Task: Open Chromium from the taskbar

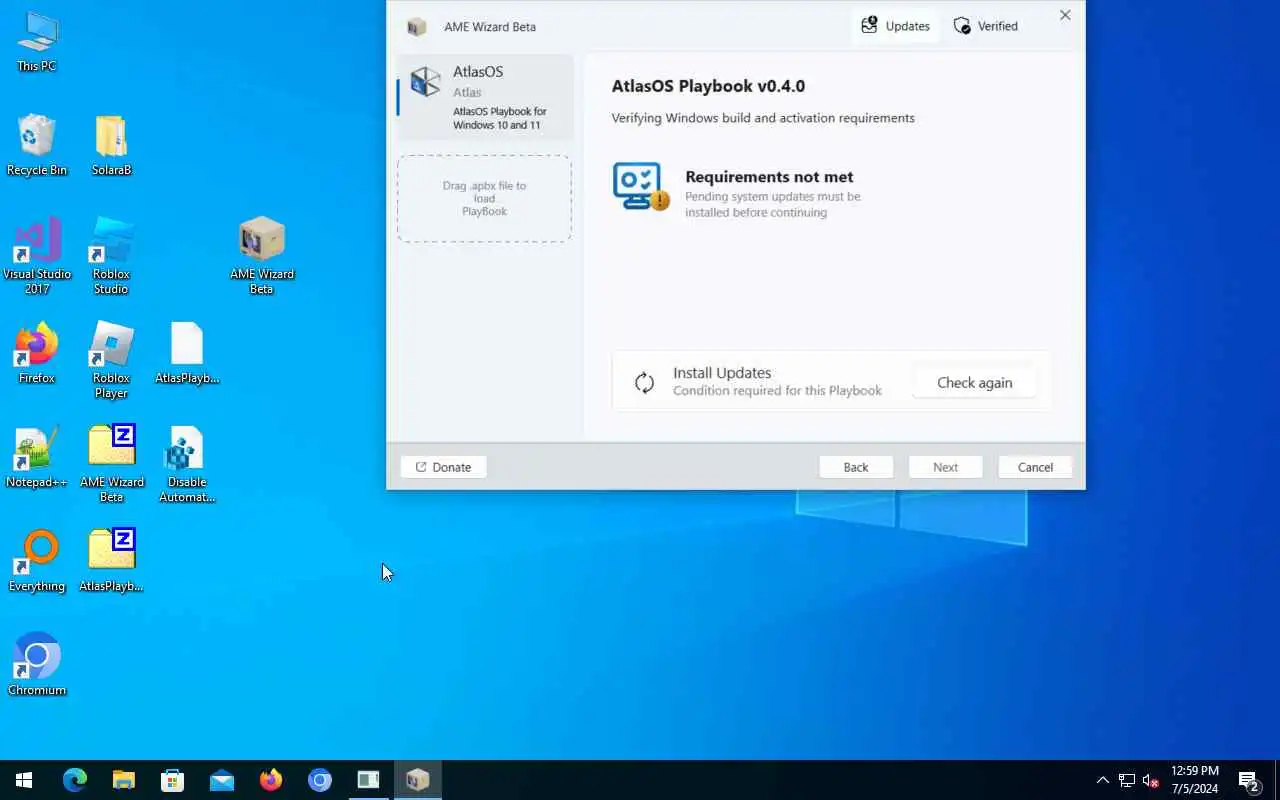Action: (x=320, y=780)
